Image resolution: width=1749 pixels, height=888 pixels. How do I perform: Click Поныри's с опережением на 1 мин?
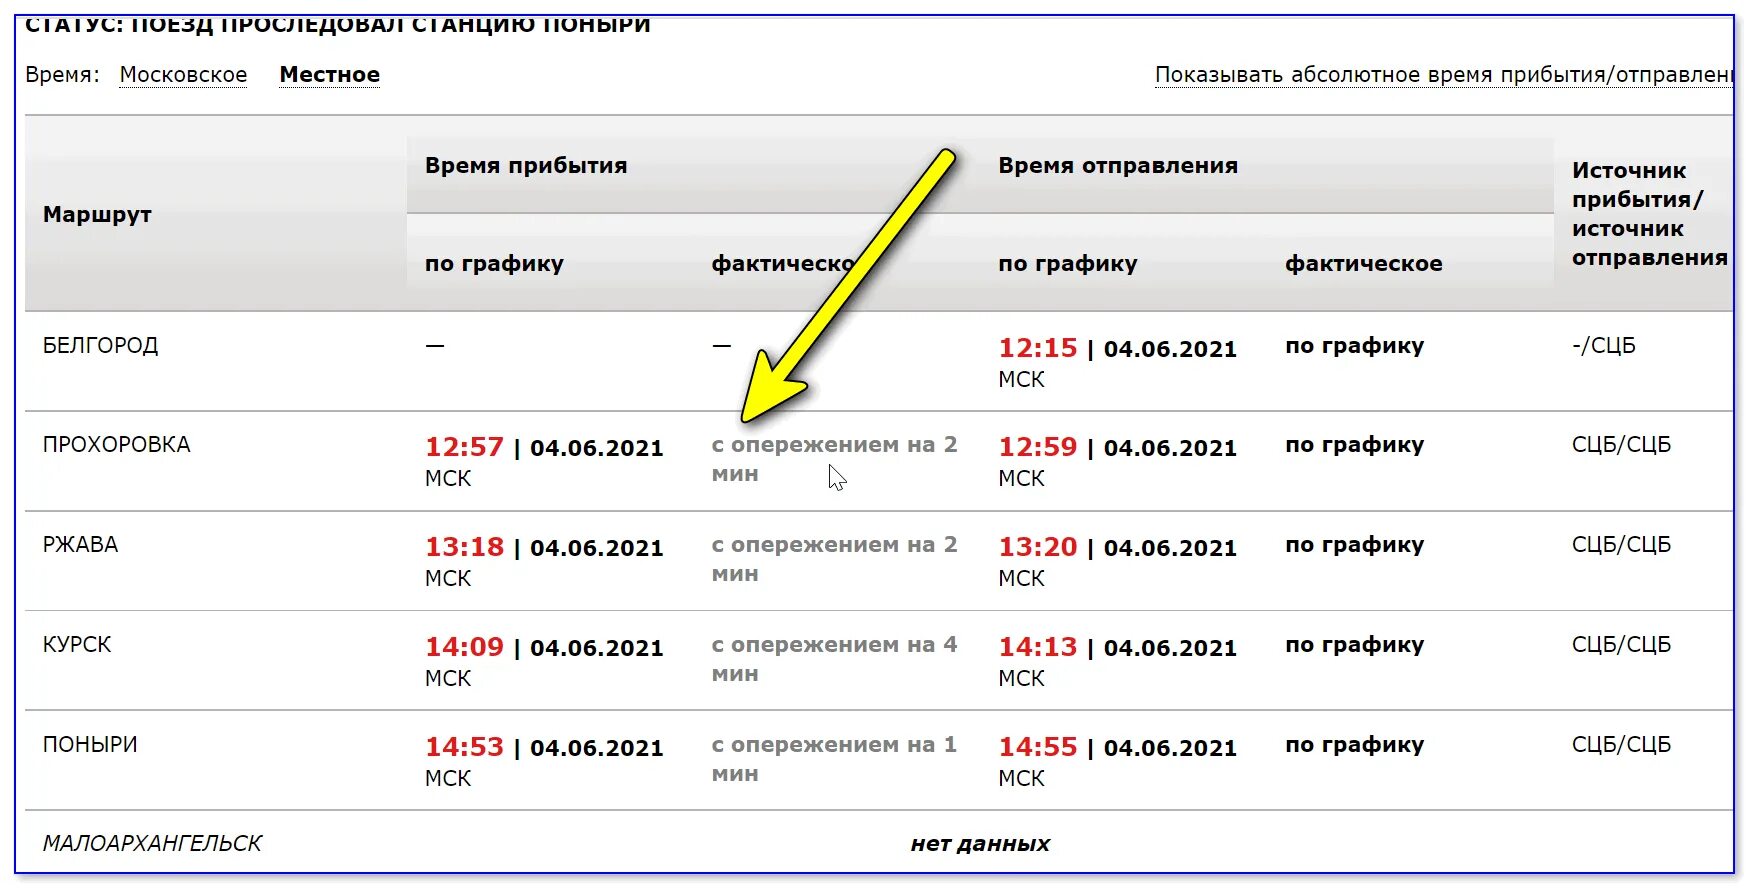(834, 759)
